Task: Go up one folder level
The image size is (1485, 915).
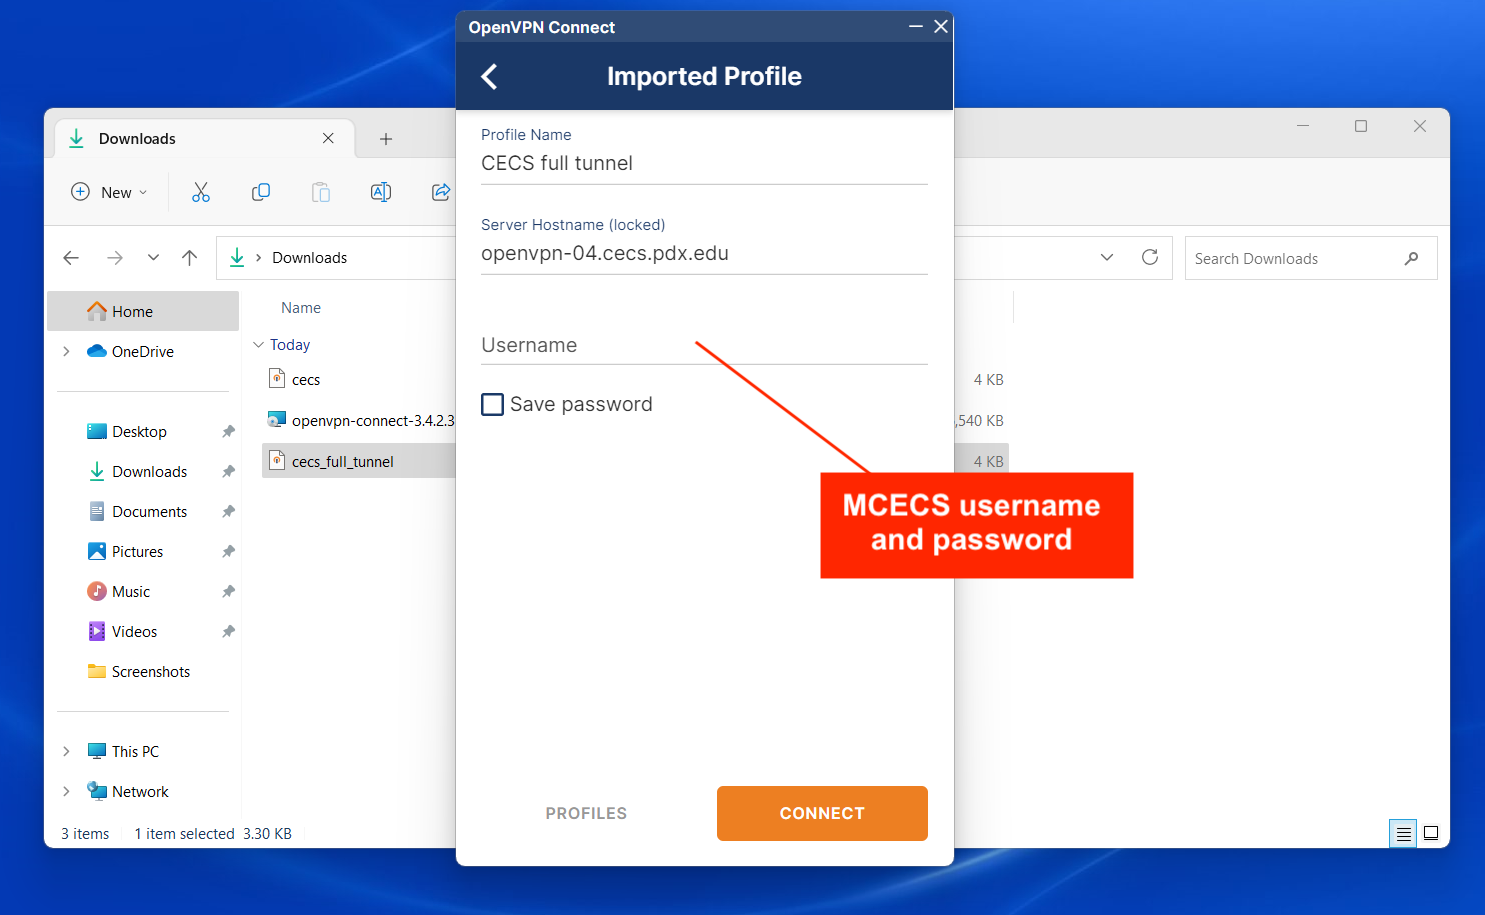Action: [x=190, y=258]
